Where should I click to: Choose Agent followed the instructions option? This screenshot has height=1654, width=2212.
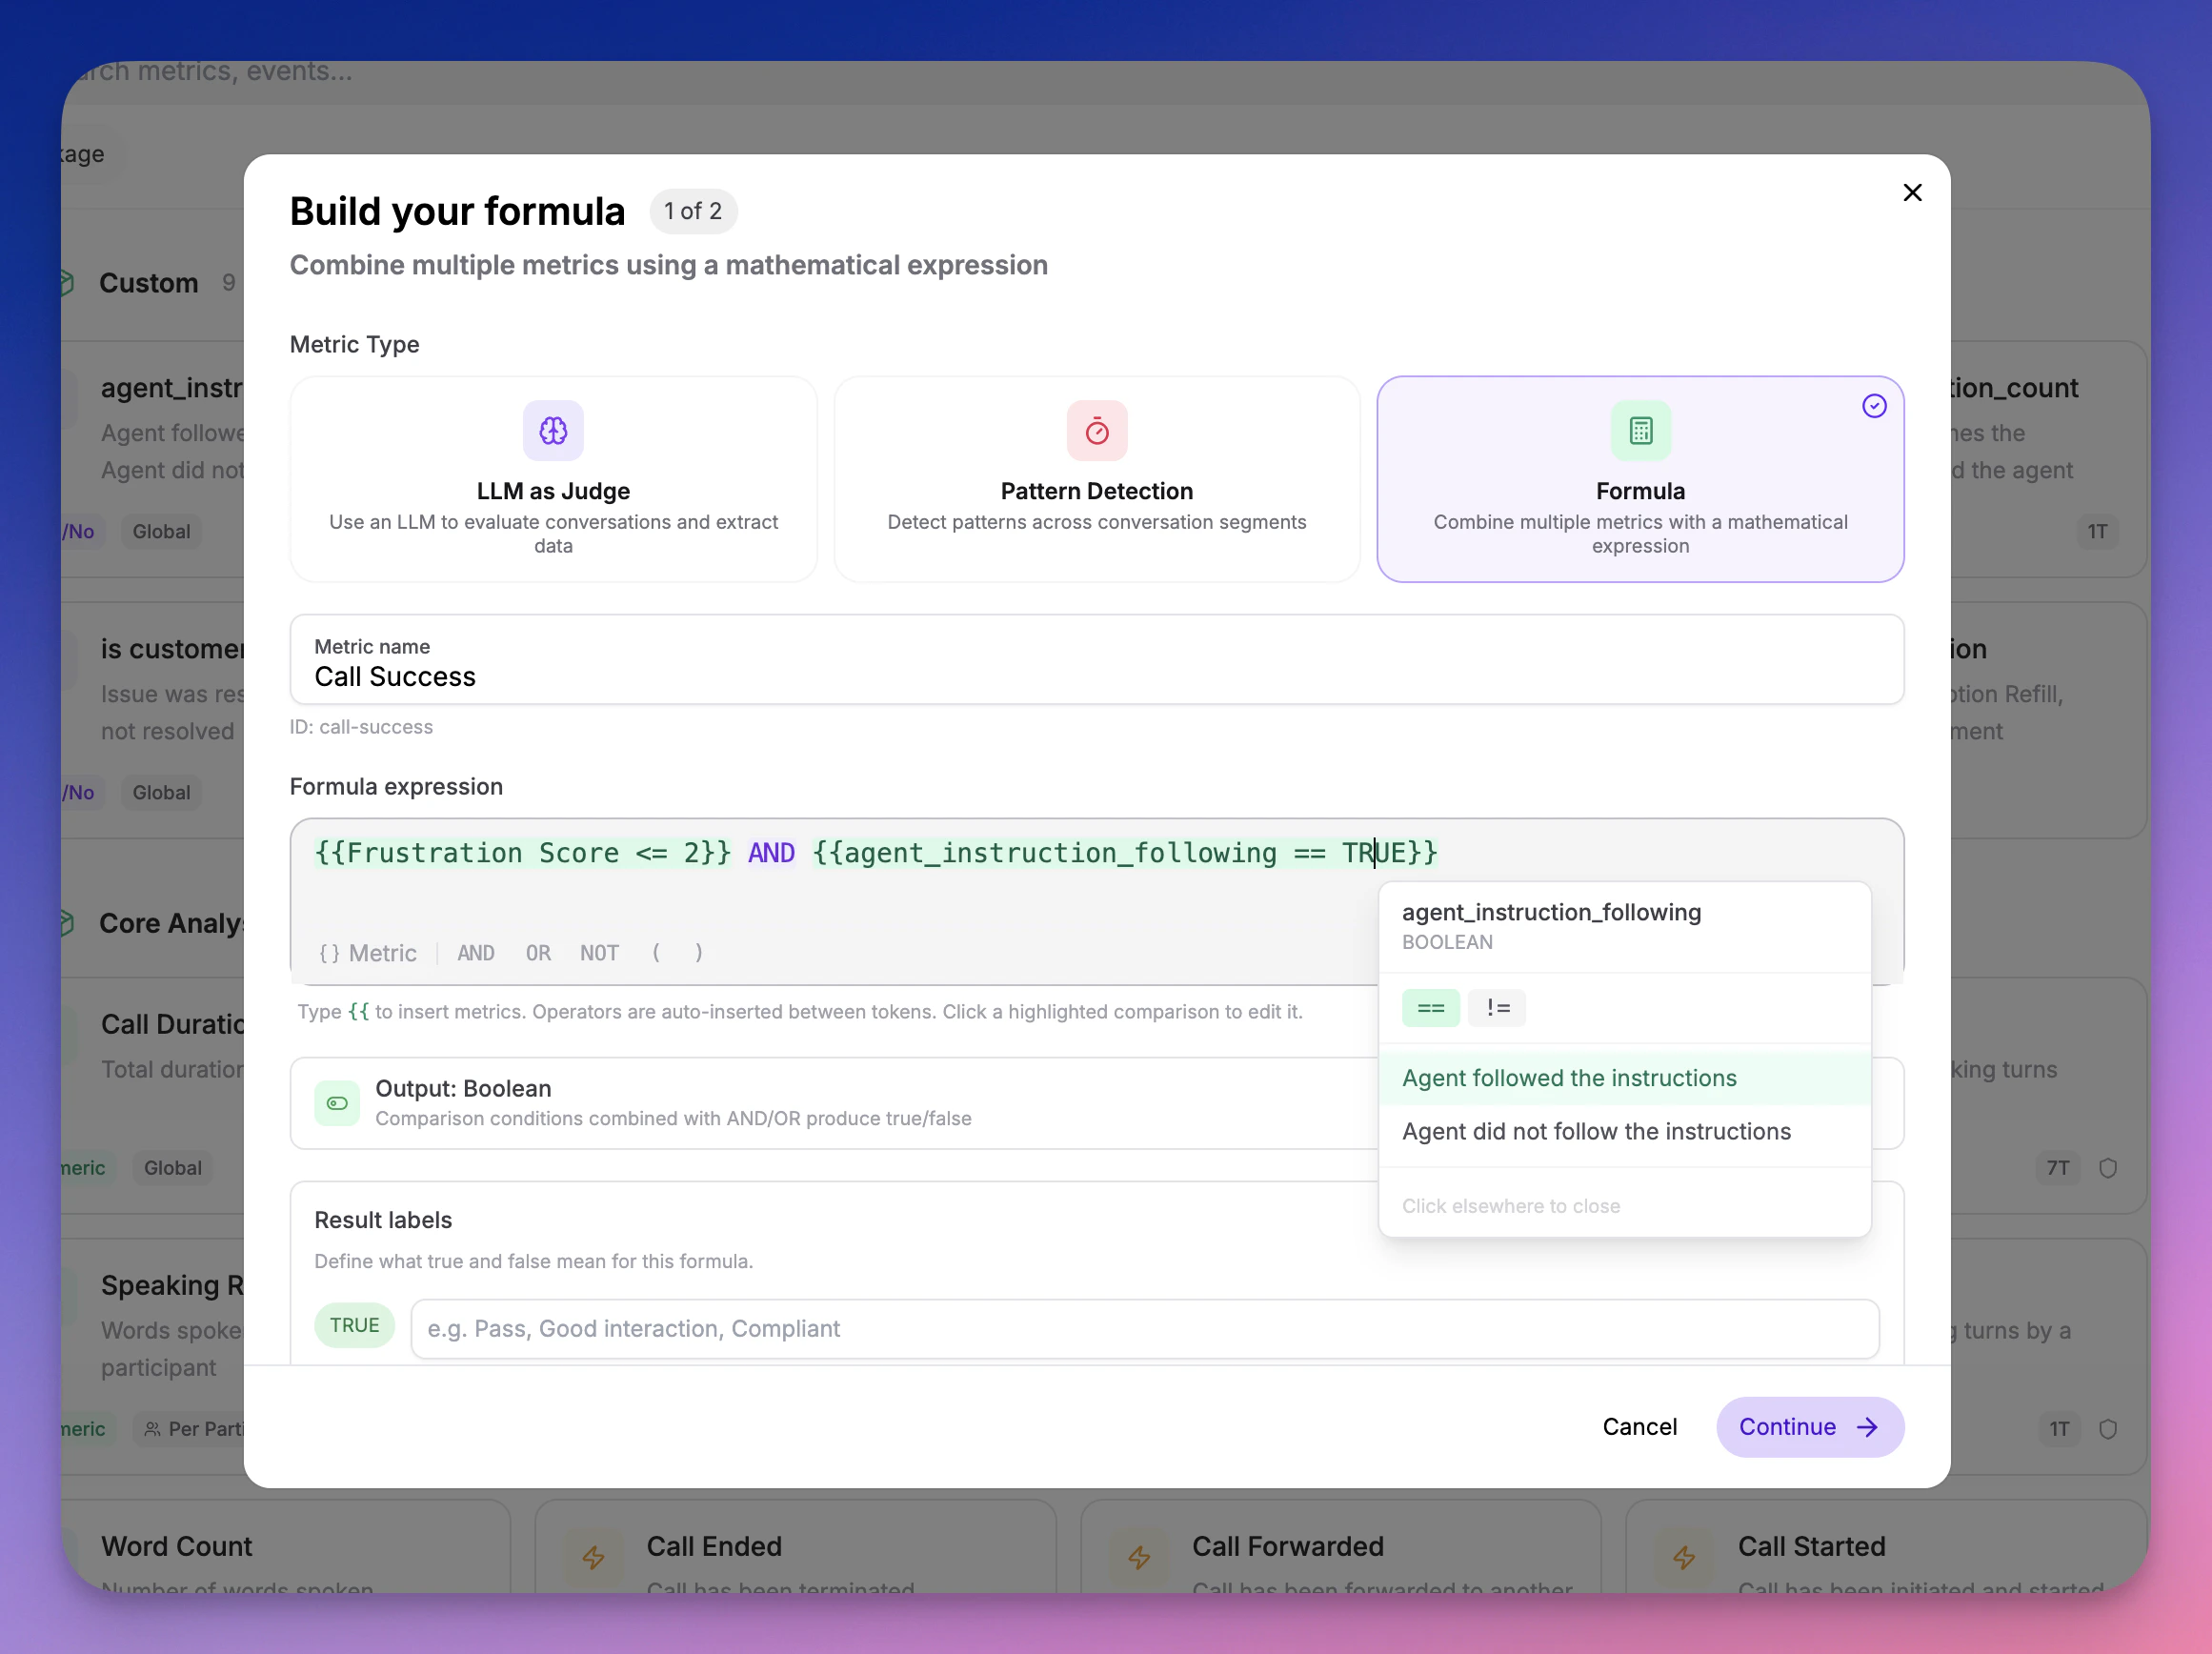[1568, 1078]
